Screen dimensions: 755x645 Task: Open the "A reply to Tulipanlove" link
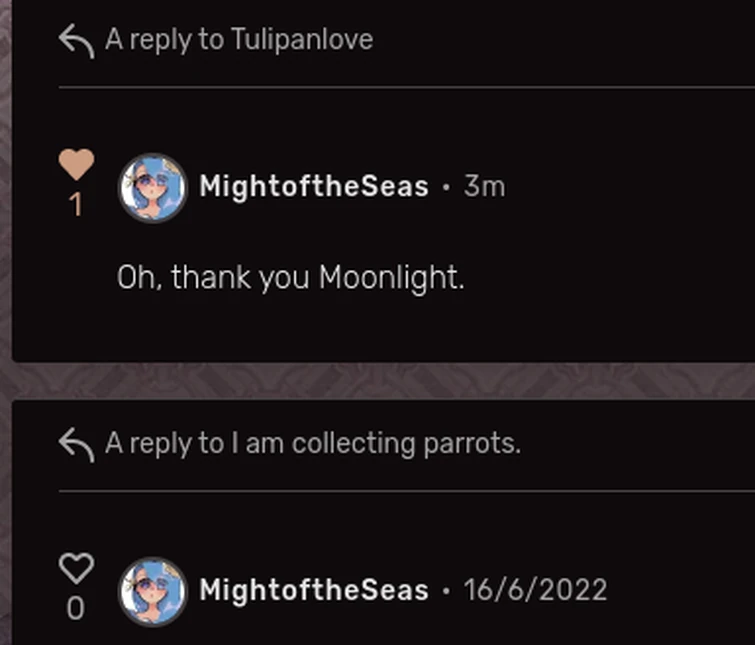click(239, 40)
